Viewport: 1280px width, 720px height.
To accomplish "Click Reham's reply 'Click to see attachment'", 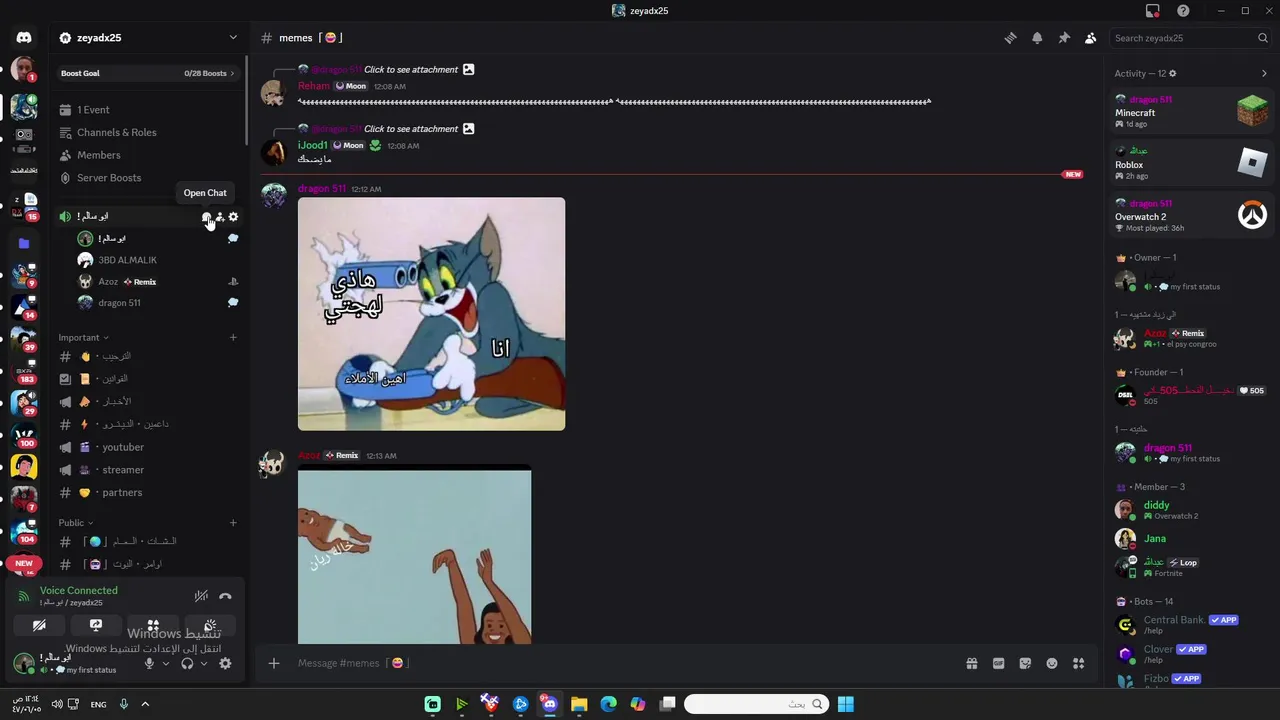I will 411,70.
